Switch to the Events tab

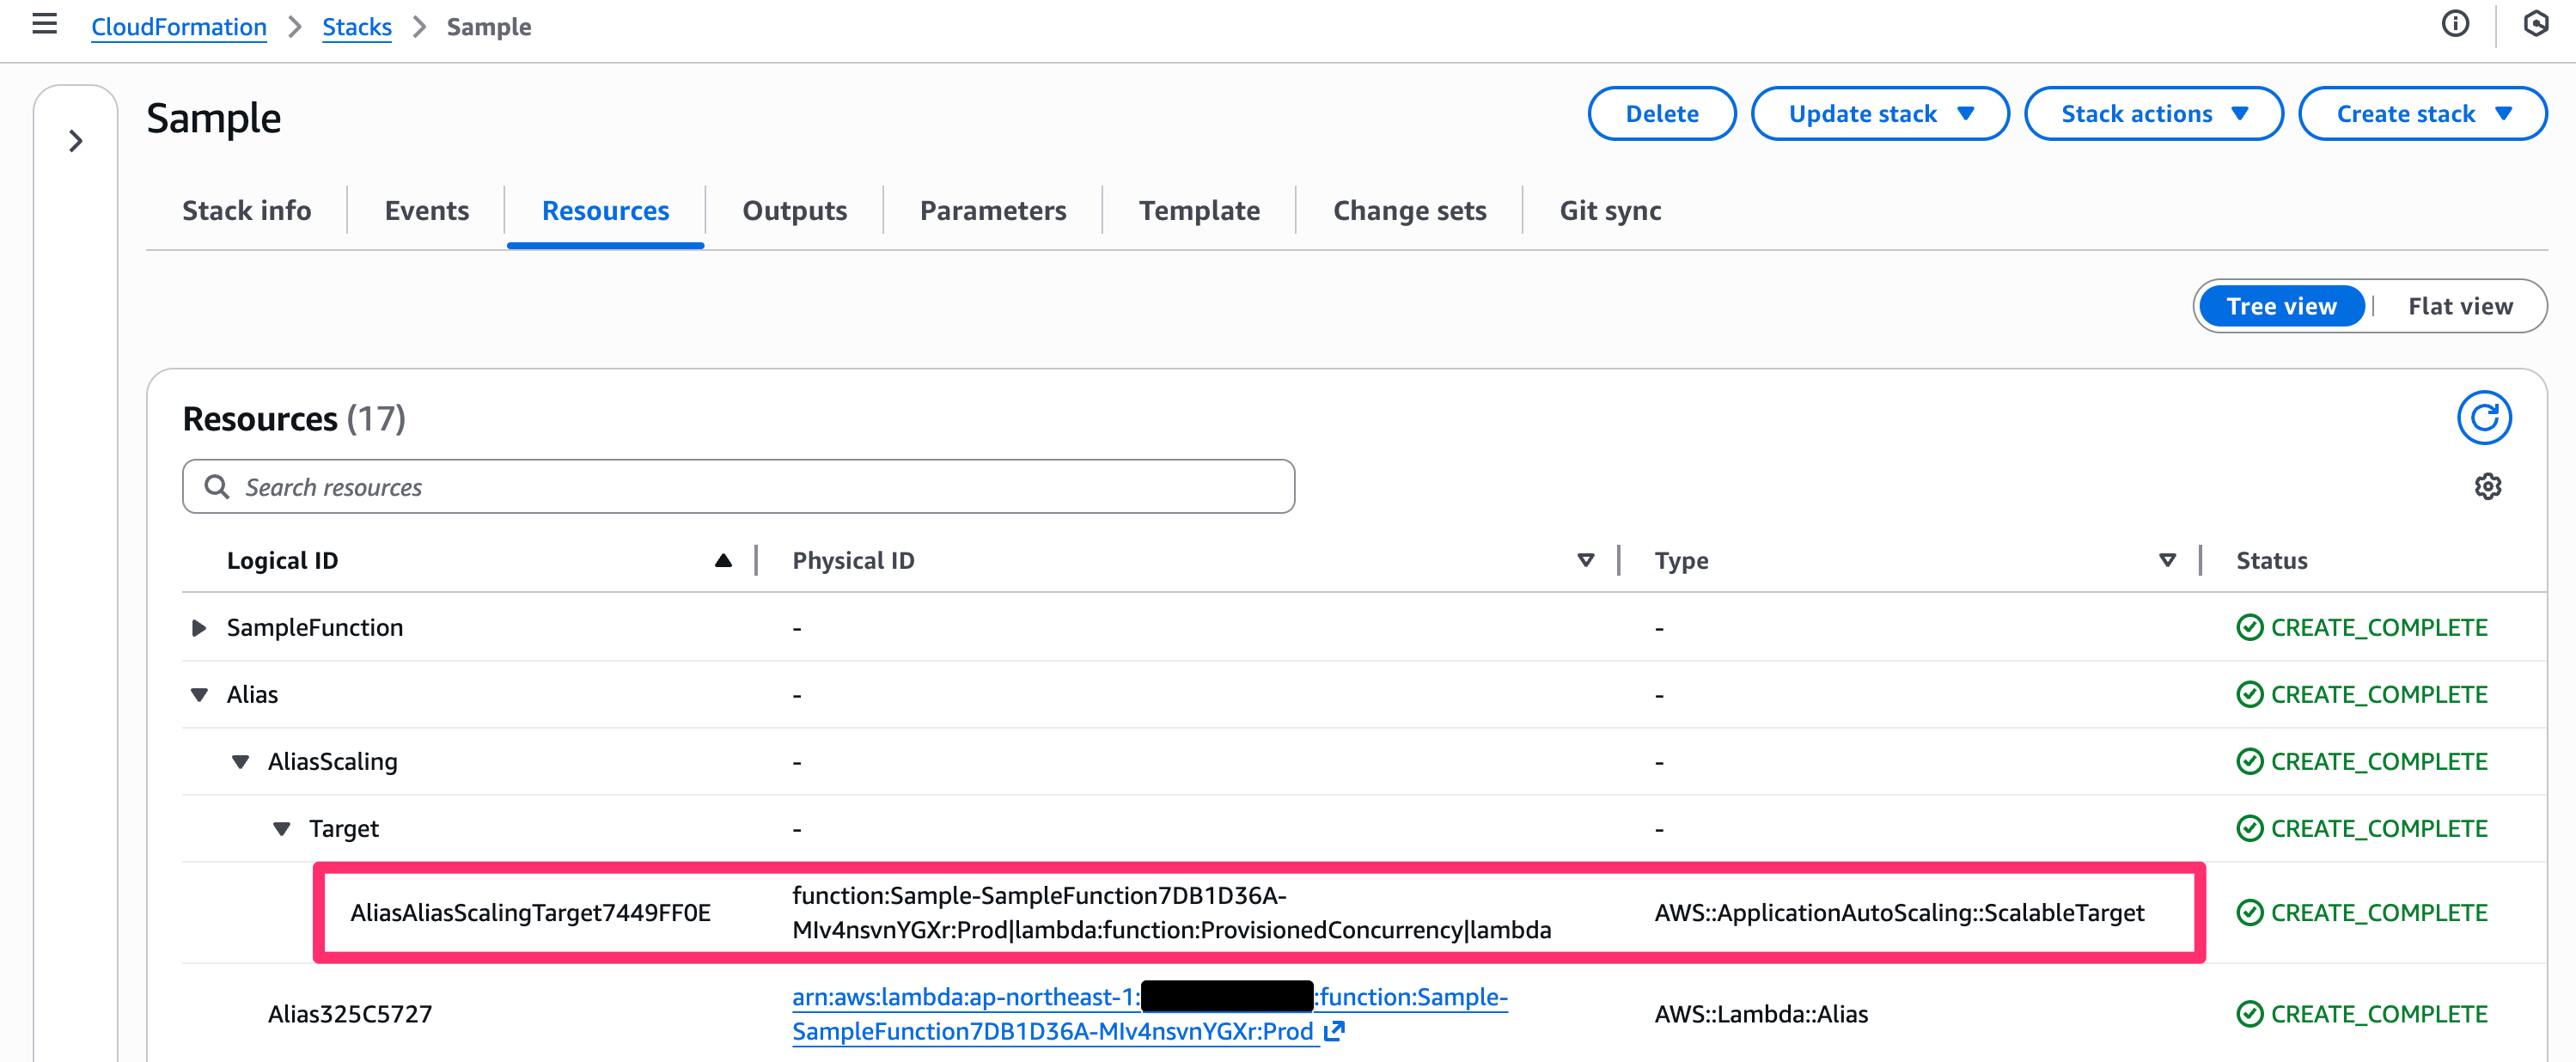426,211
